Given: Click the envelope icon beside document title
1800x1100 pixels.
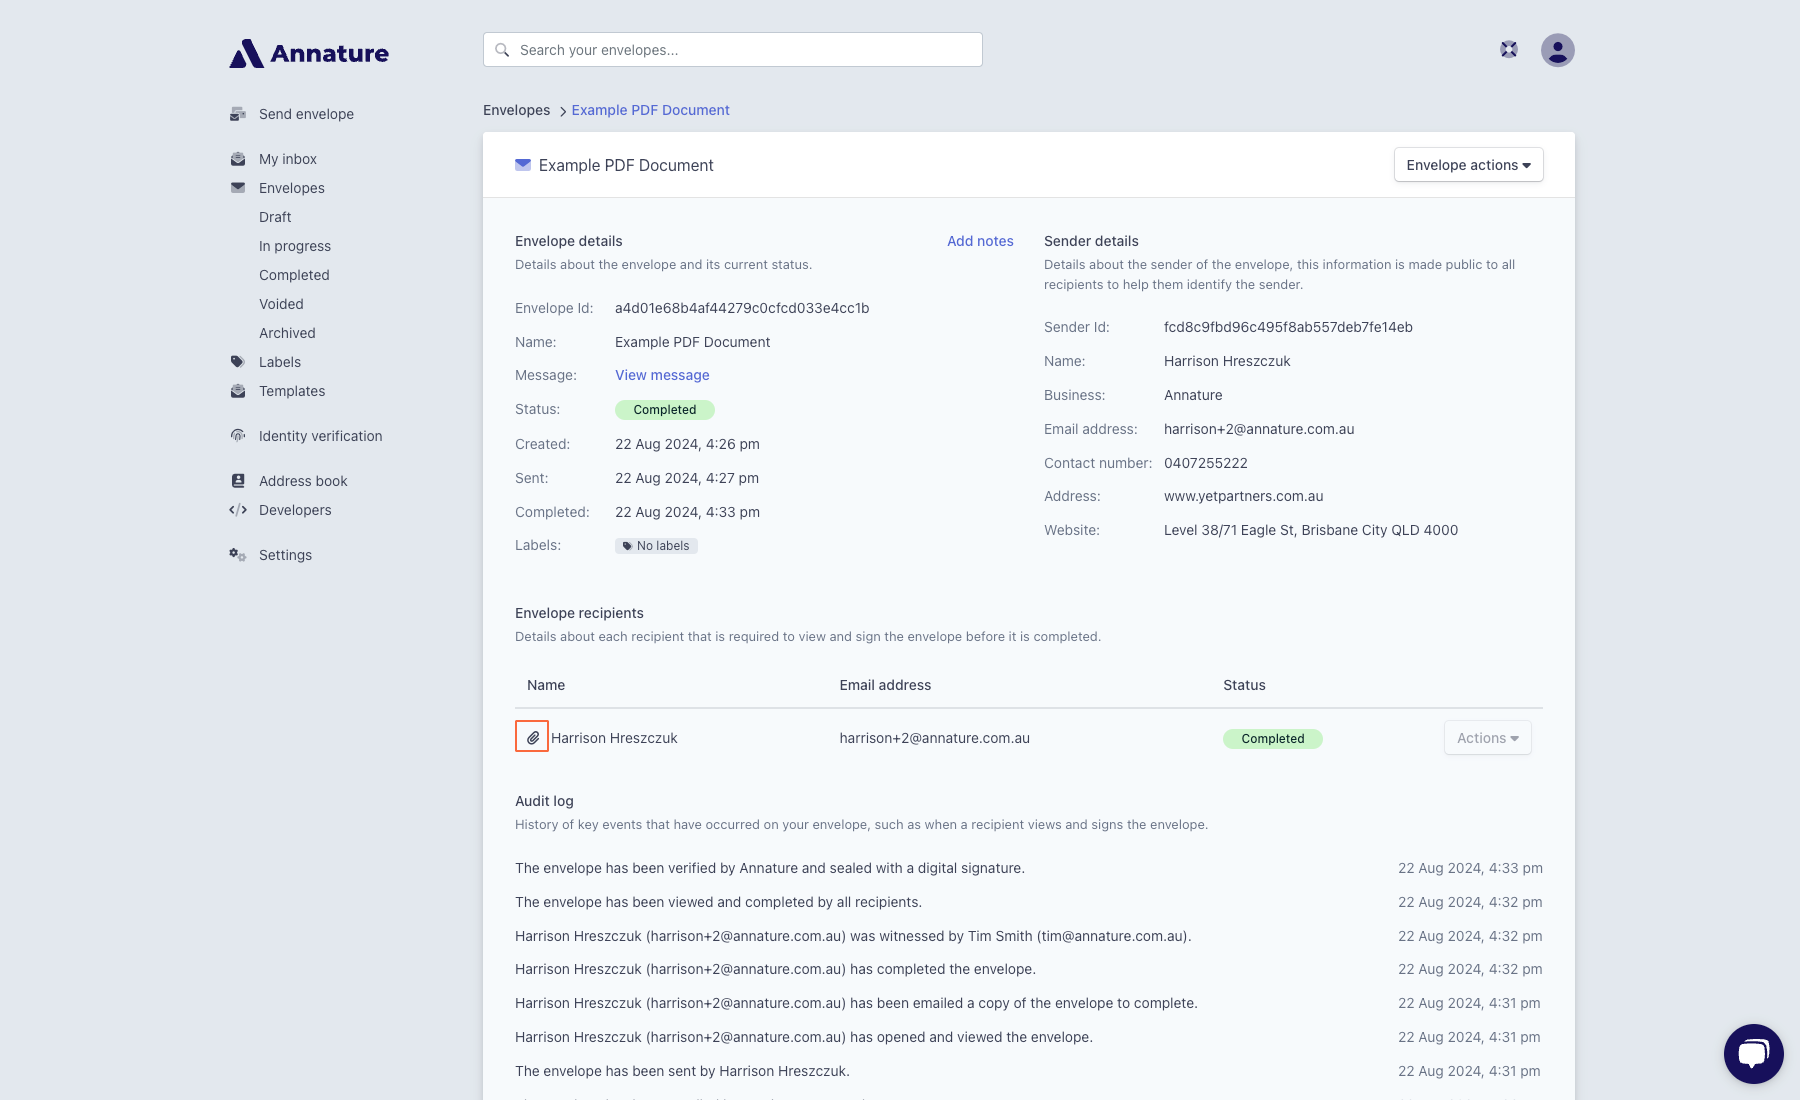Looking at the screenshot, I should (523, 165).
